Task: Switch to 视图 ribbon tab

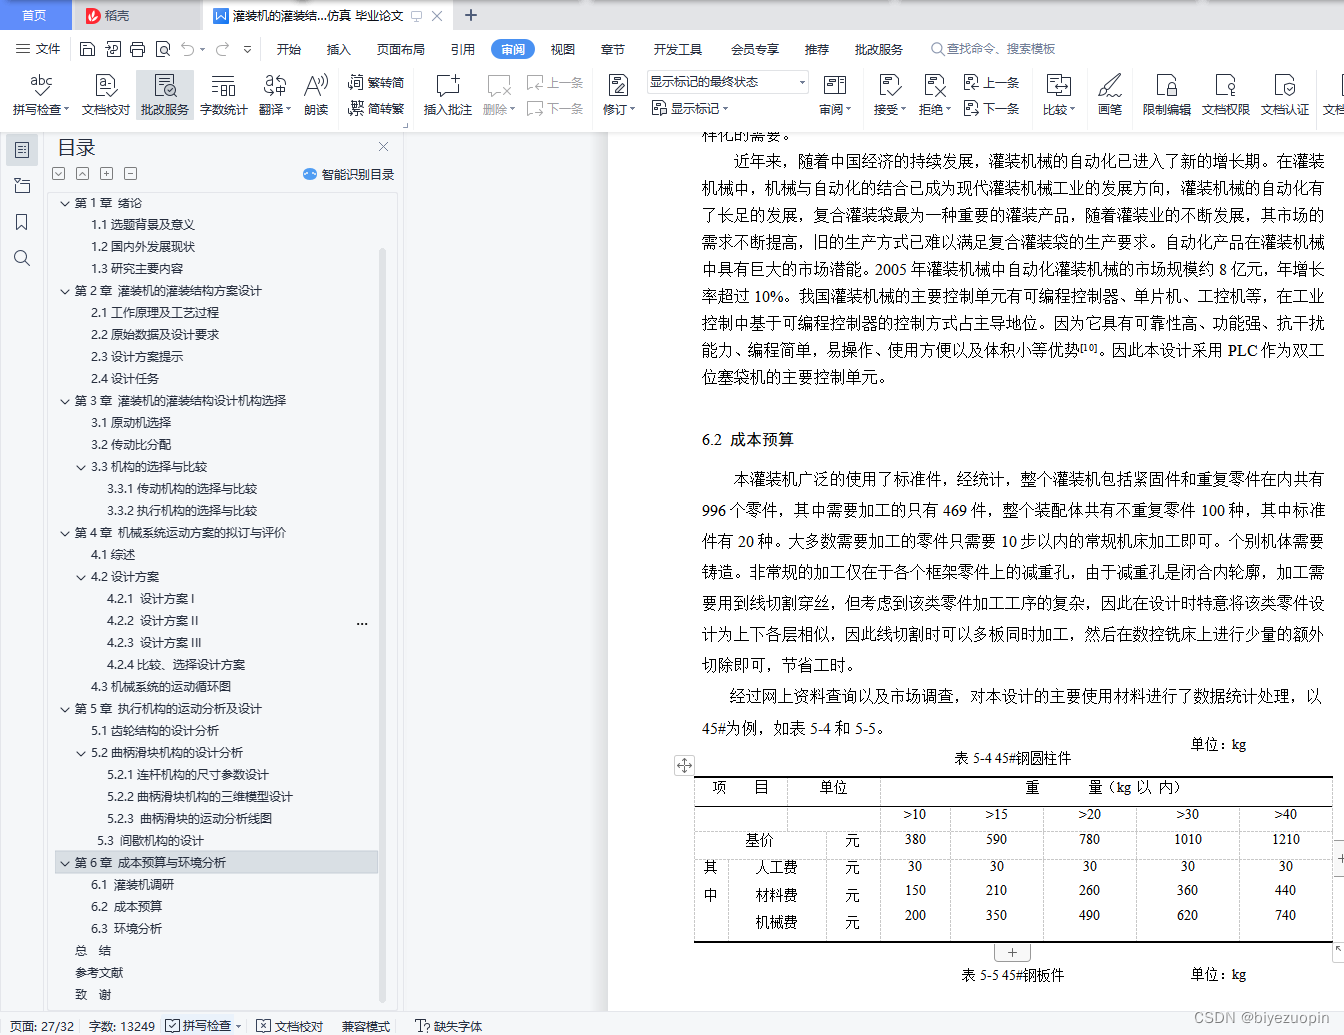Action: pyautogui.click(x=563, y=49)
